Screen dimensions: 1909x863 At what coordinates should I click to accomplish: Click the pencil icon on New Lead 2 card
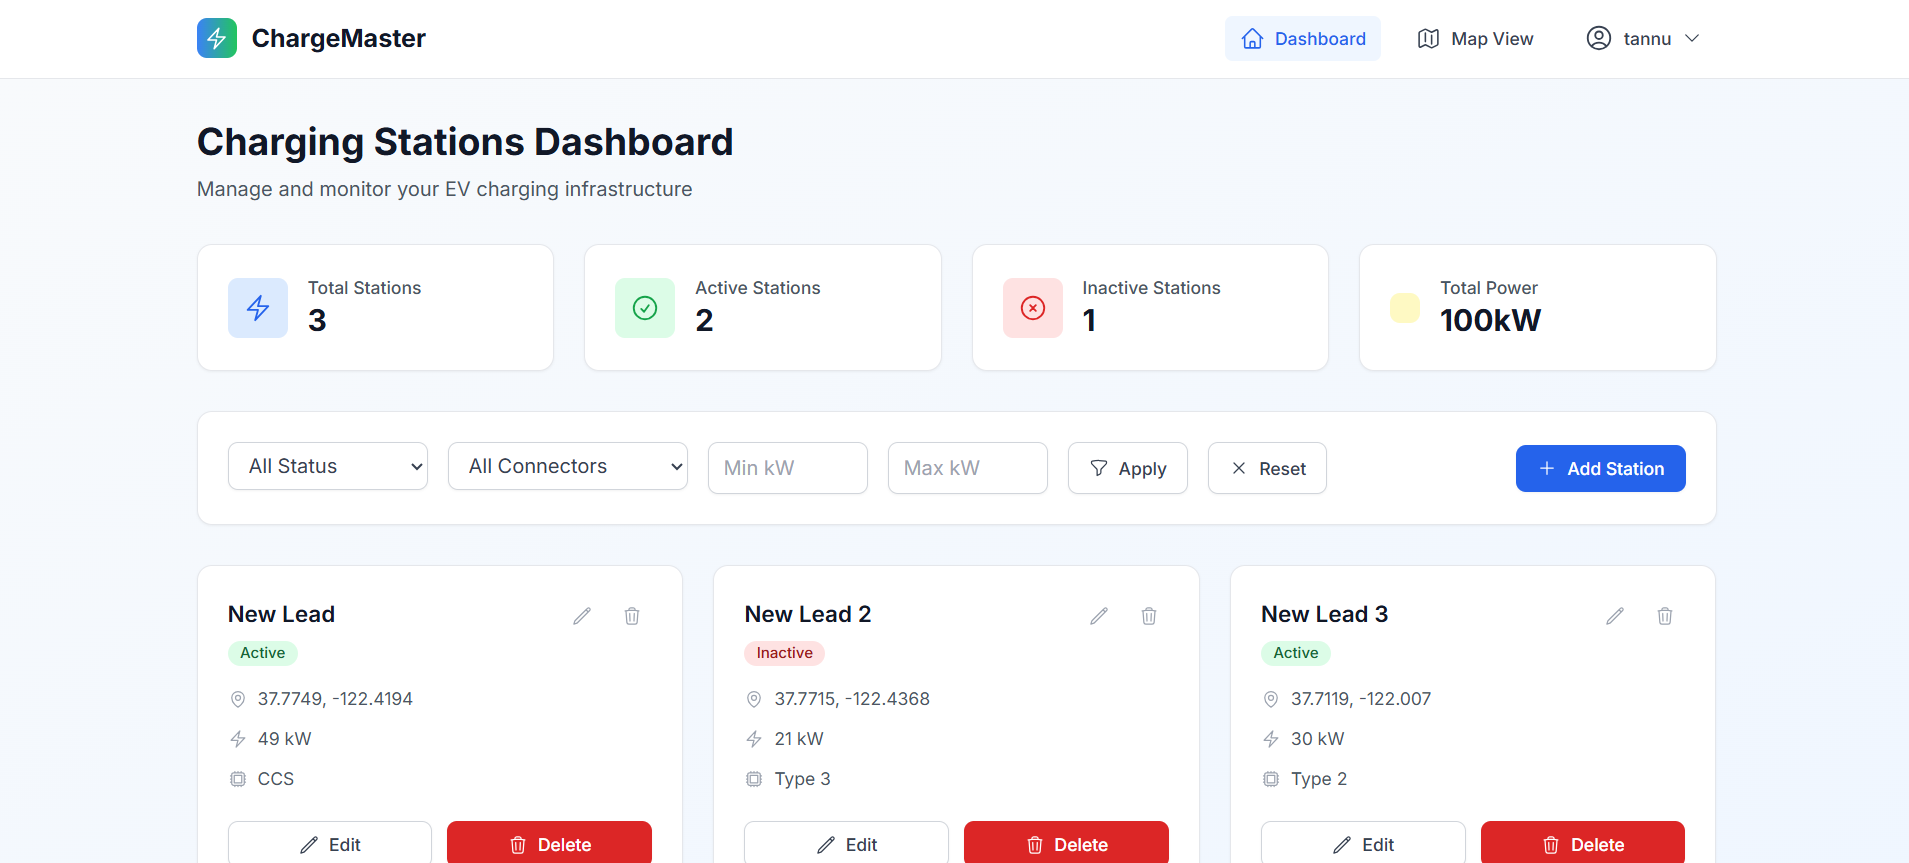pos(1099,616)
